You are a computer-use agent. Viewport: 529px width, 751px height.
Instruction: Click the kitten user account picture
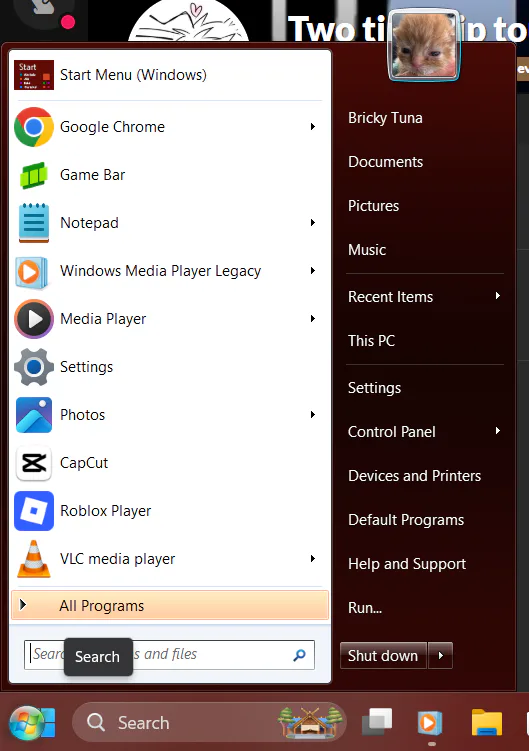coord(424,46)
